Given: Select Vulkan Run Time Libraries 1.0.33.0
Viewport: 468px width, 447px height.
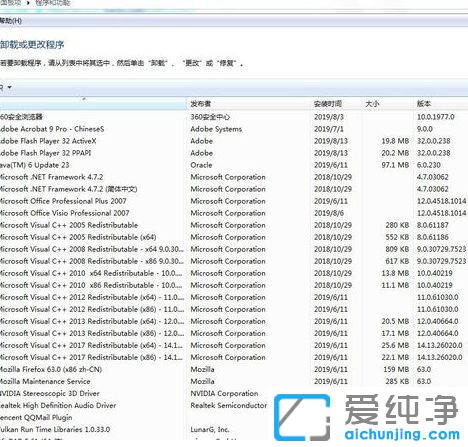Looking at the screenshot, I should [x=55, y=429].
